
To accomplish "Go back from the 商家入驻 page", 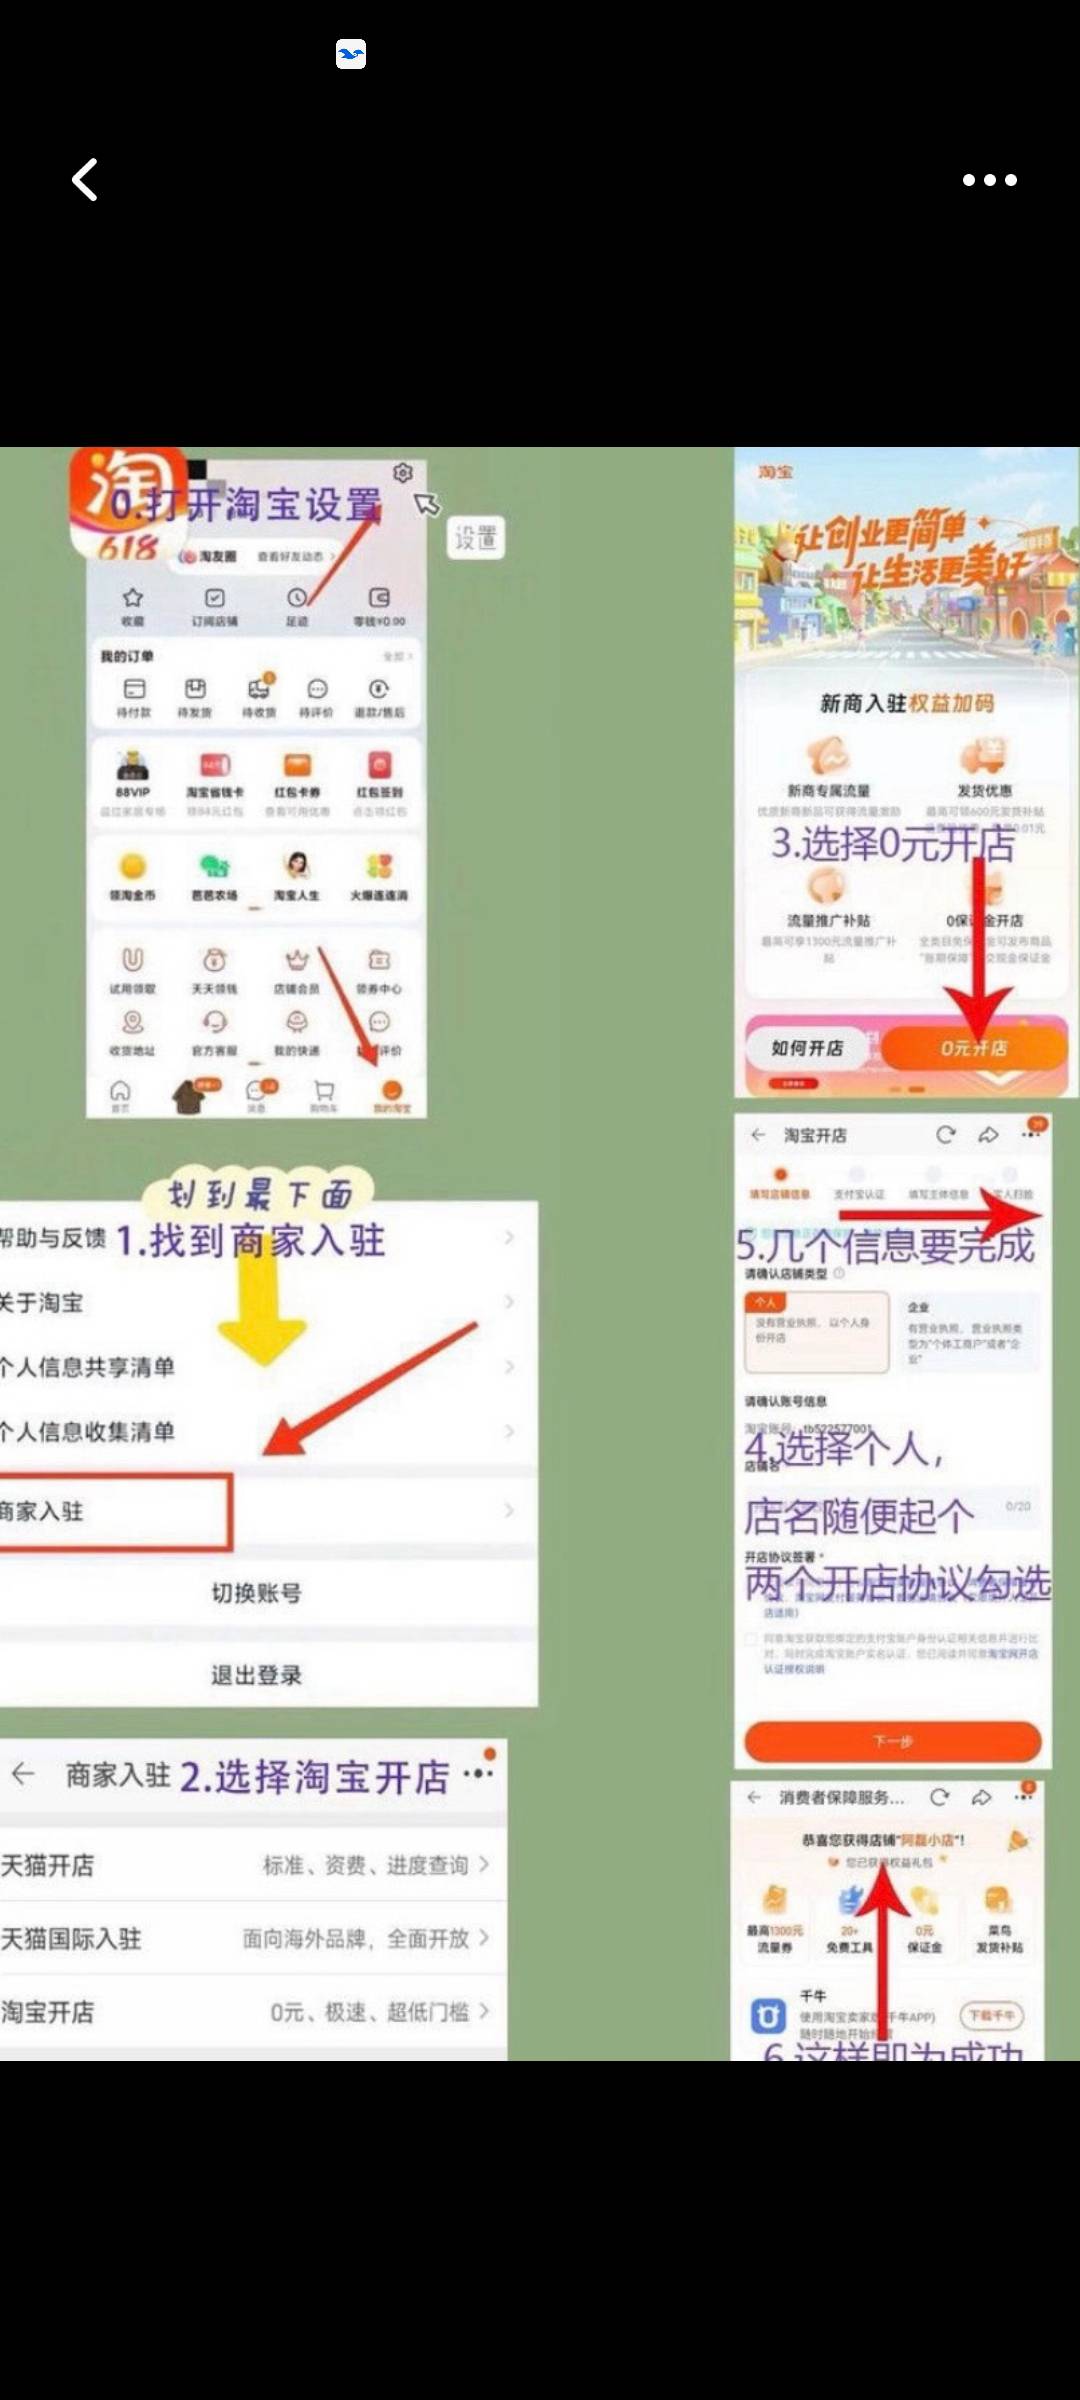I will [x=23, y=1775].
